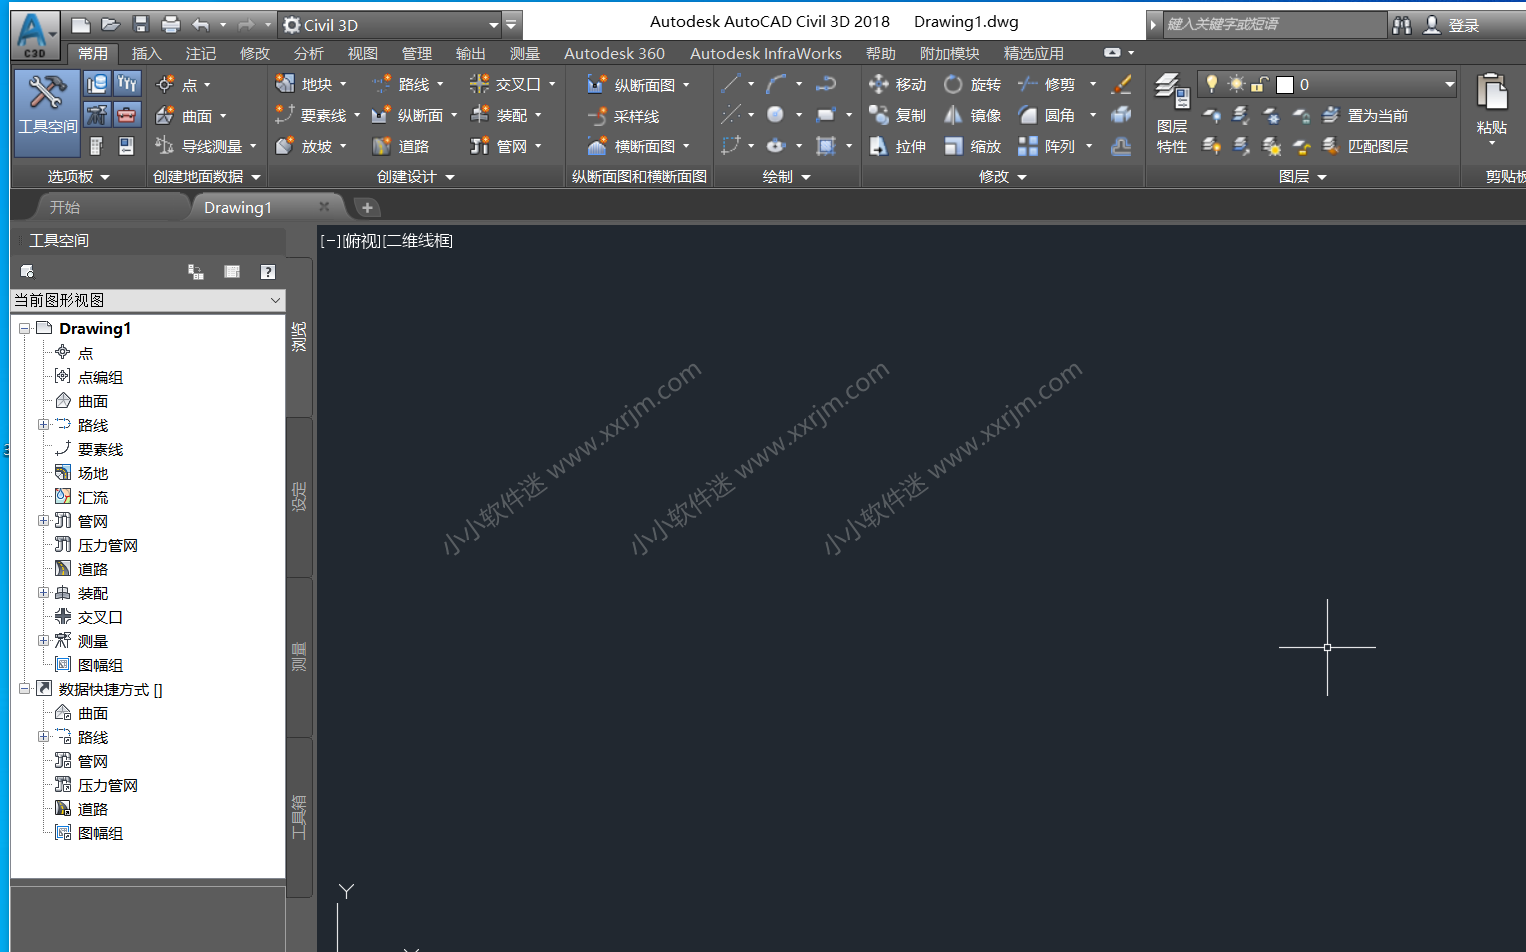Switch to the Start (开始) document tab
The height and width of the screenshot is (952, 1526).
point(65,207)
